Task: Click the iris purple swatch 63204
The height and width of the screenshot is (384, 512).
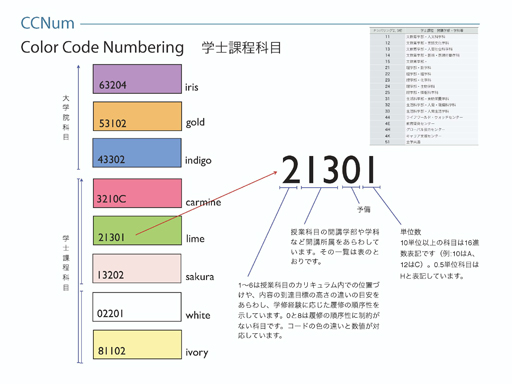Action: click(137, 79)
